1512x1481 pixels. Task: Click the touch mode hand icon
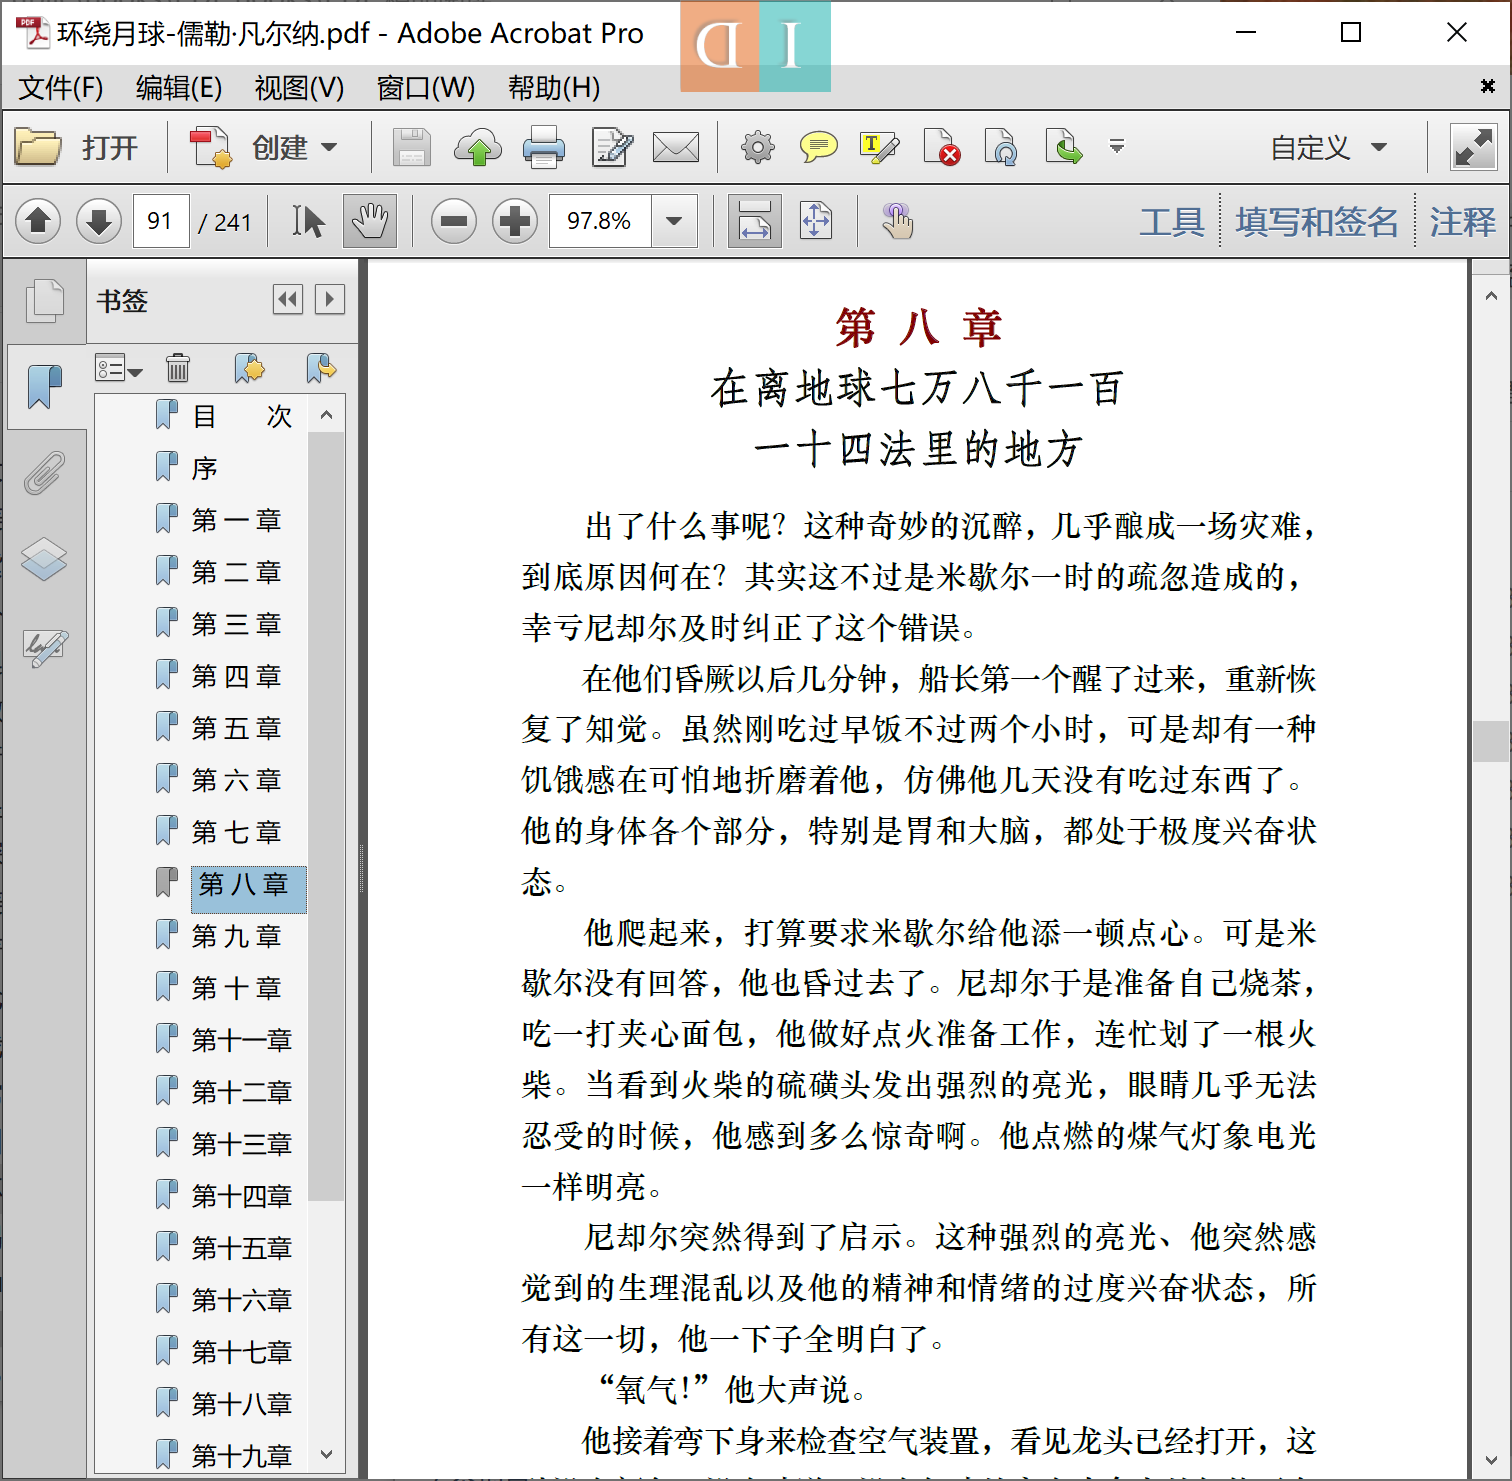[x=897, y=221]
